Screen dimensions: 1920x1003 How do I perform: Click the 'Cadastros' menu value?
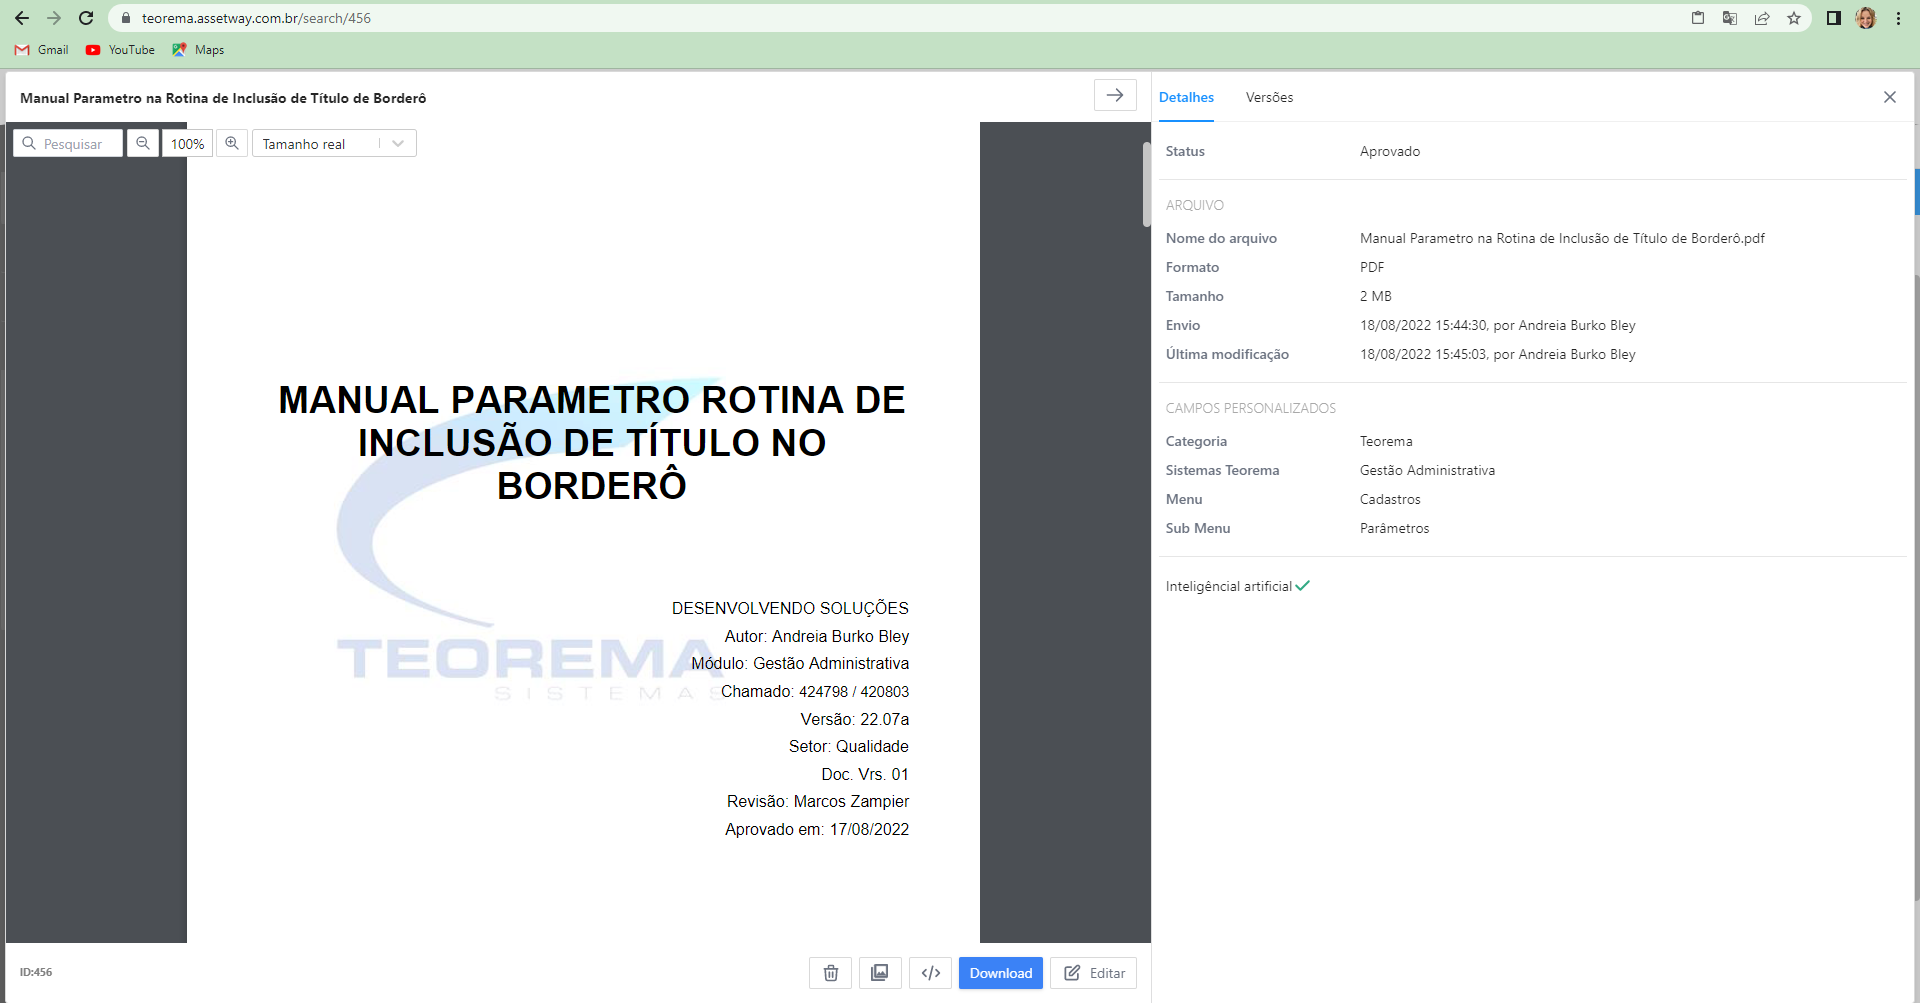[x=1390, y=499]
